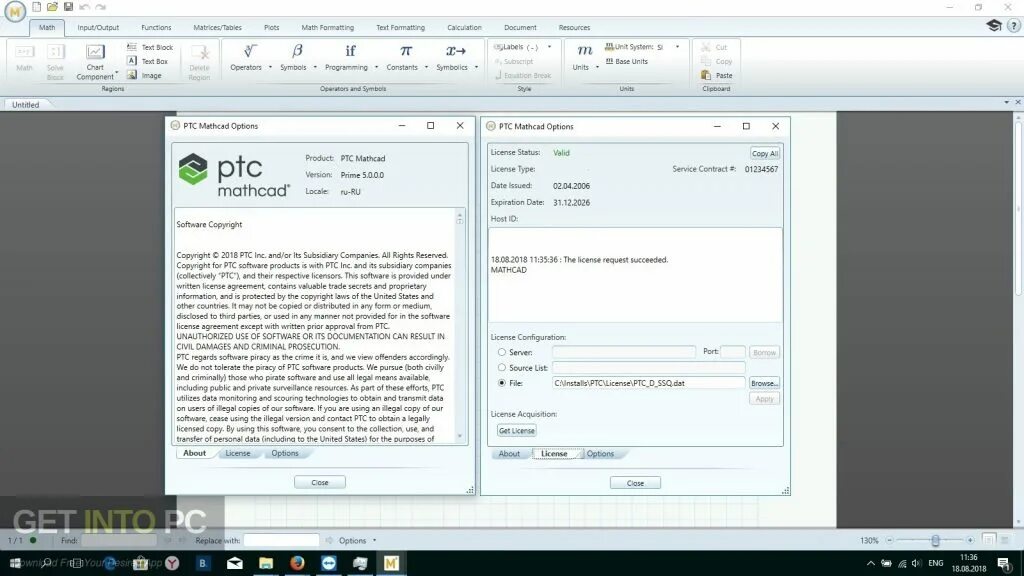Open the Matrices/Tables ribbon tab
The height and width of the screenshot is (576, 1024).
[217, 27]
